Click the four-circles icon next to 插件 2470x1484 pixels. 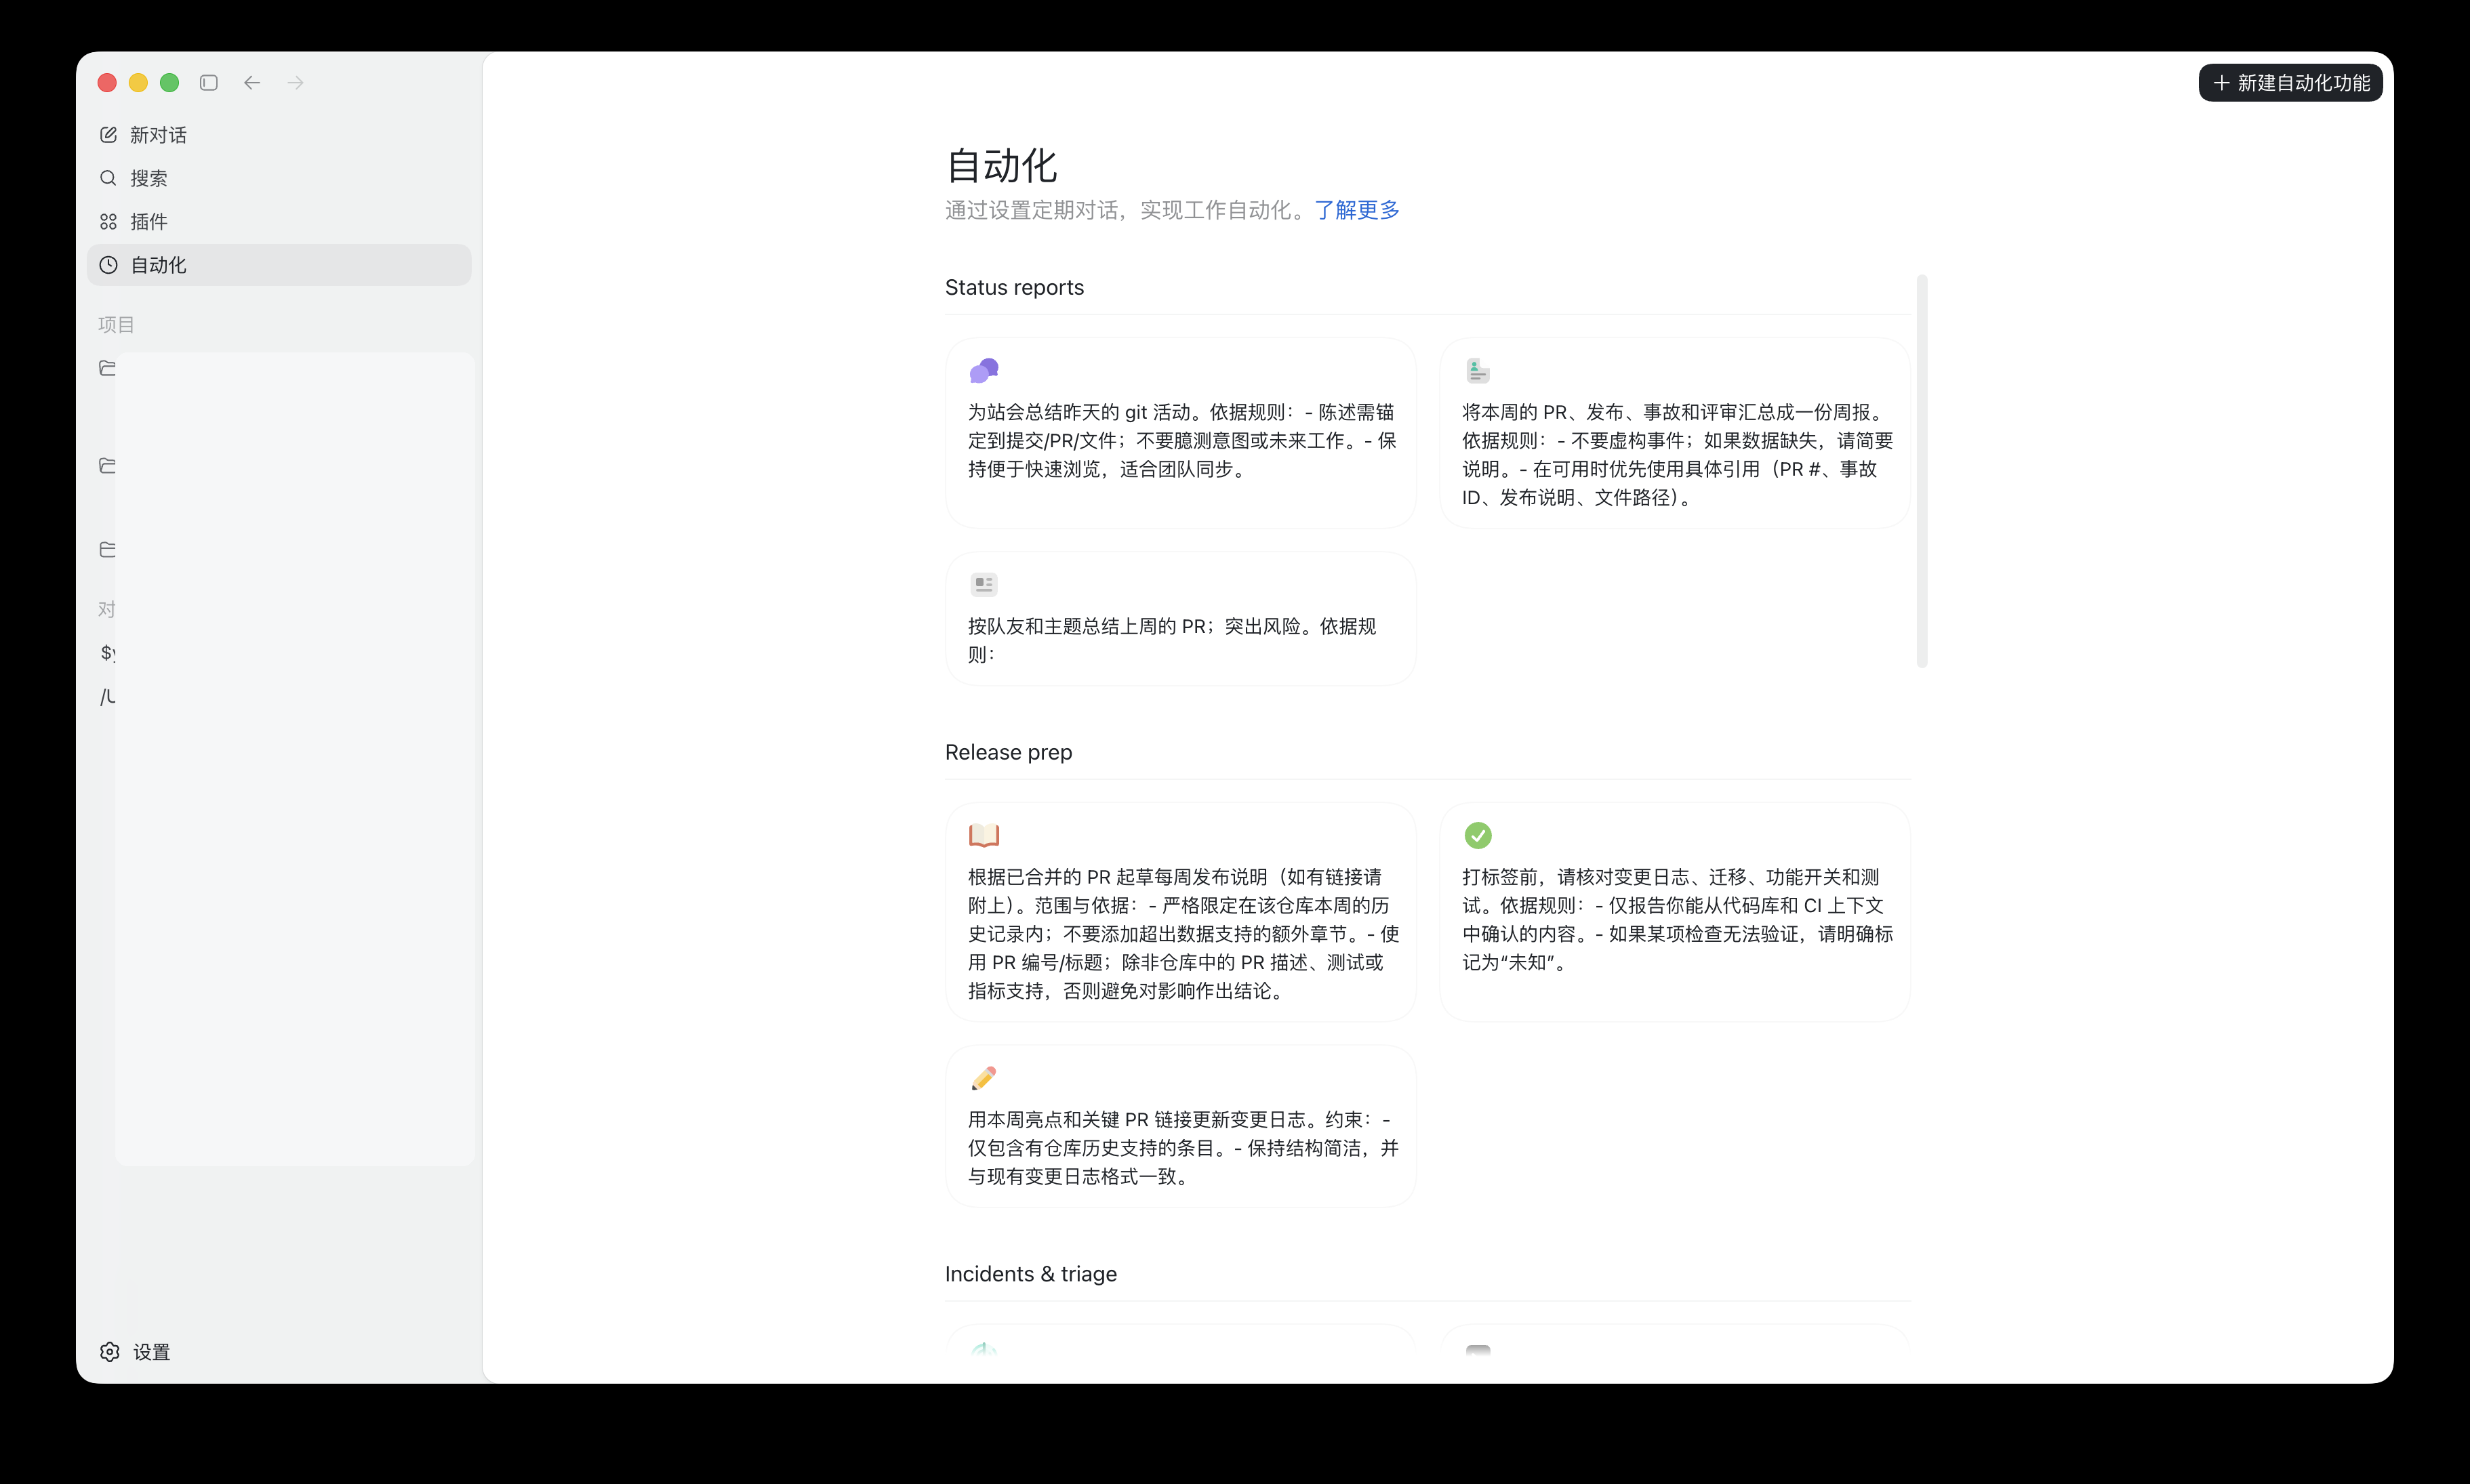pyautogui.click(x=108, y=222)
